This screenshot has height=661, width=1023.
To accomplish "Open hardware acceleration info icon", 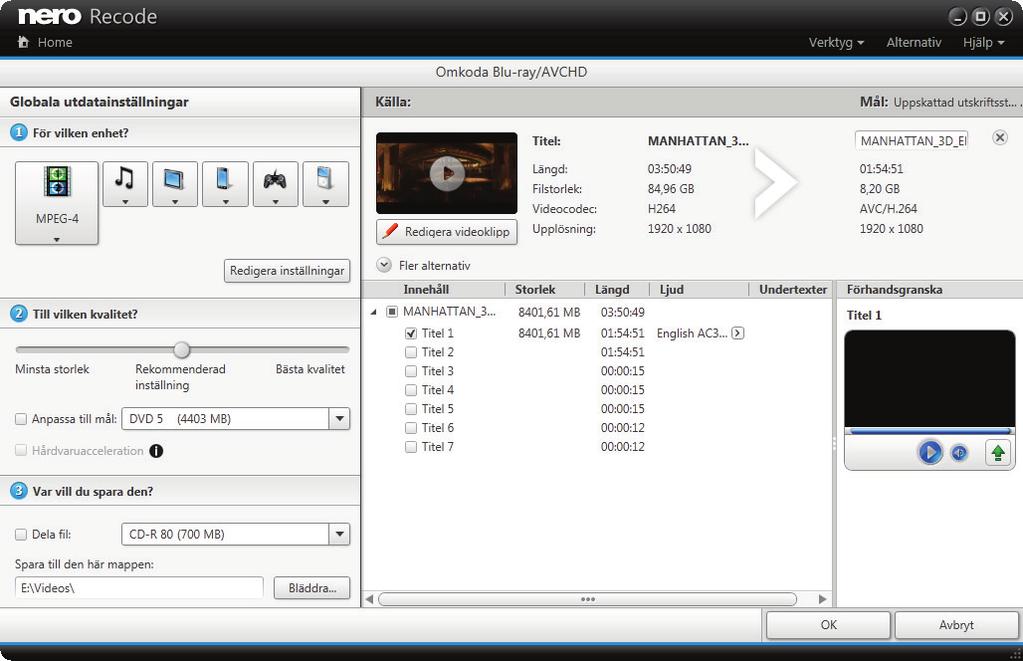I will [156, 451].
